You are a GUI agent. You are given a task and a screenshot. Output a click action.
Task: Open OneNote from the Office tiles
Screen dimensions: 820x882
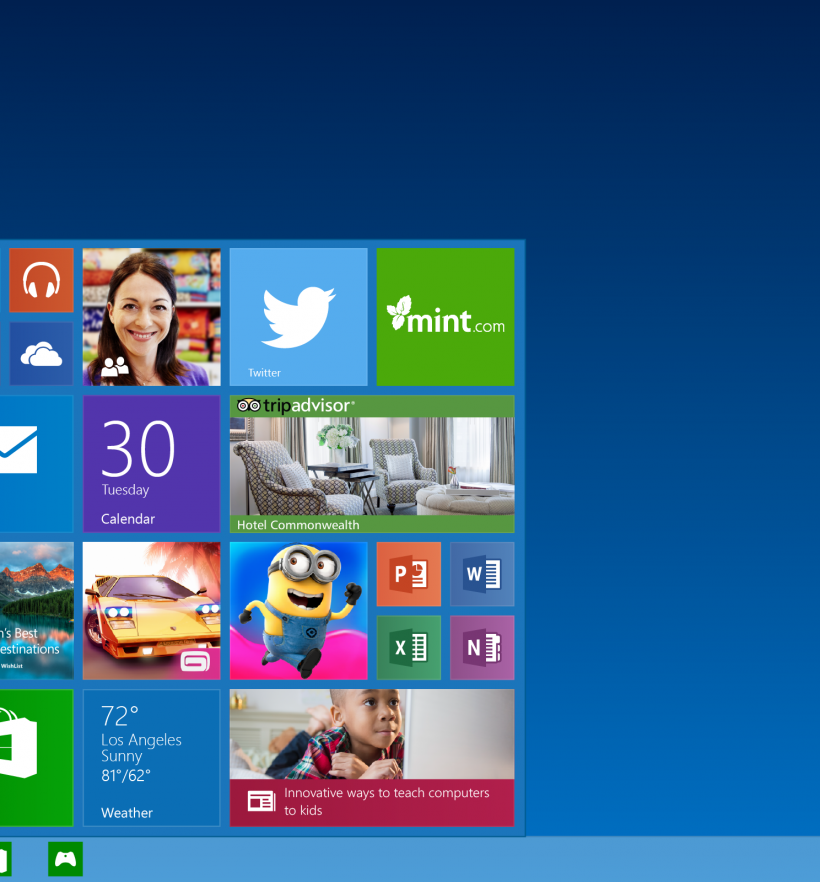tap(482, 648)
